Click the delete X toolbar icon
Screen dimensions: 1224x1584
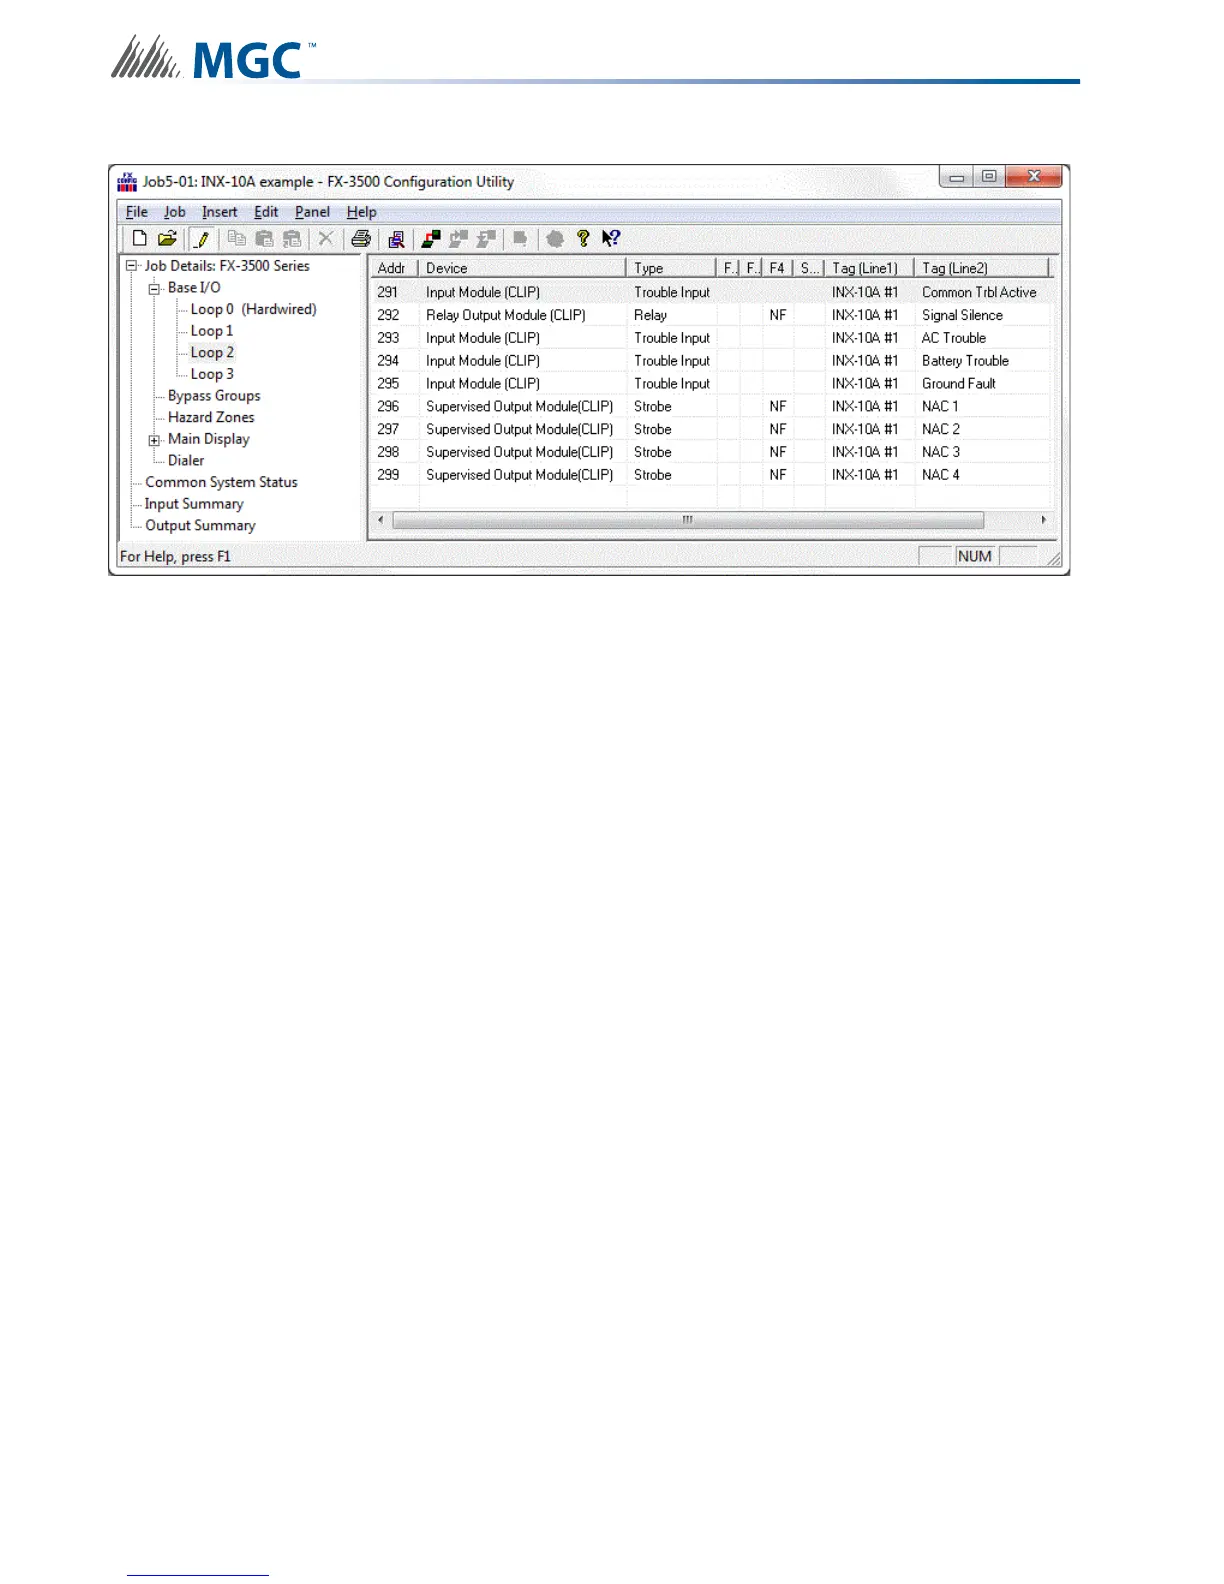pos(325,238)
